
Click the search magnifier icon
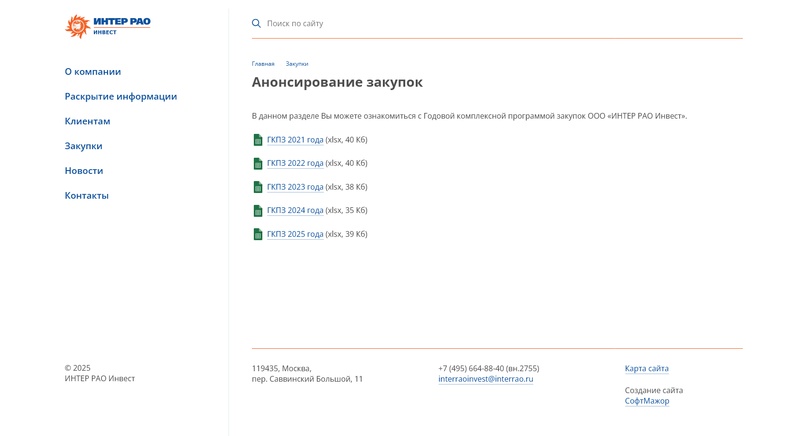(256, 23)
